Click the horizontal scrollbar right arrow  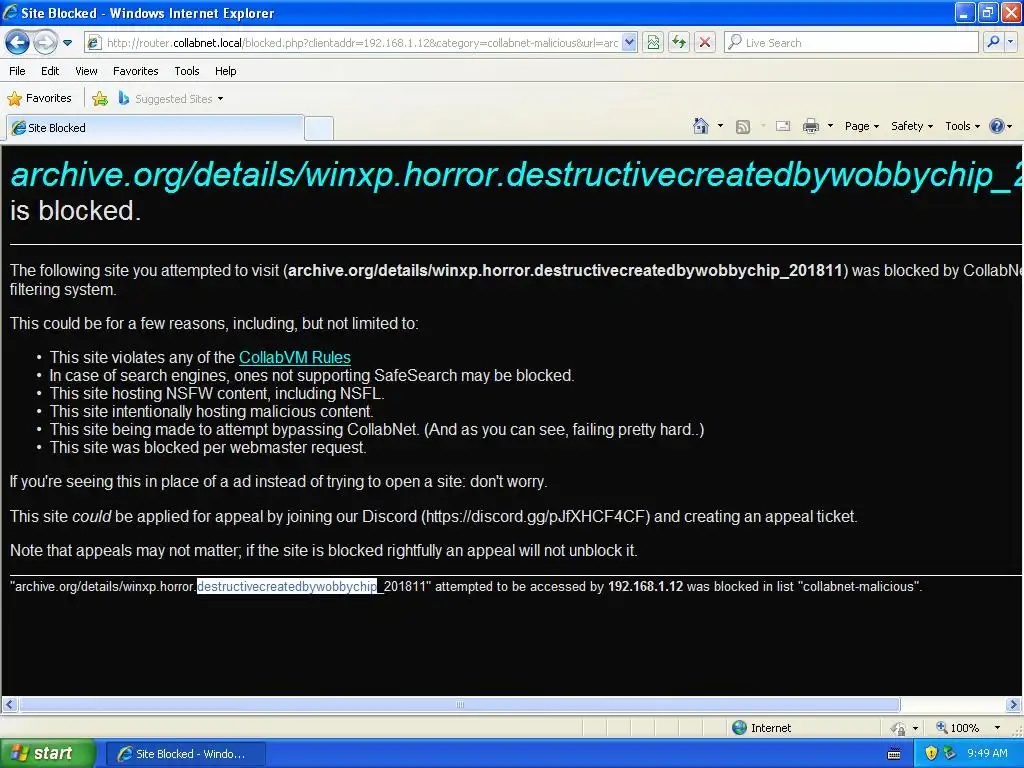pos(1013,705)
